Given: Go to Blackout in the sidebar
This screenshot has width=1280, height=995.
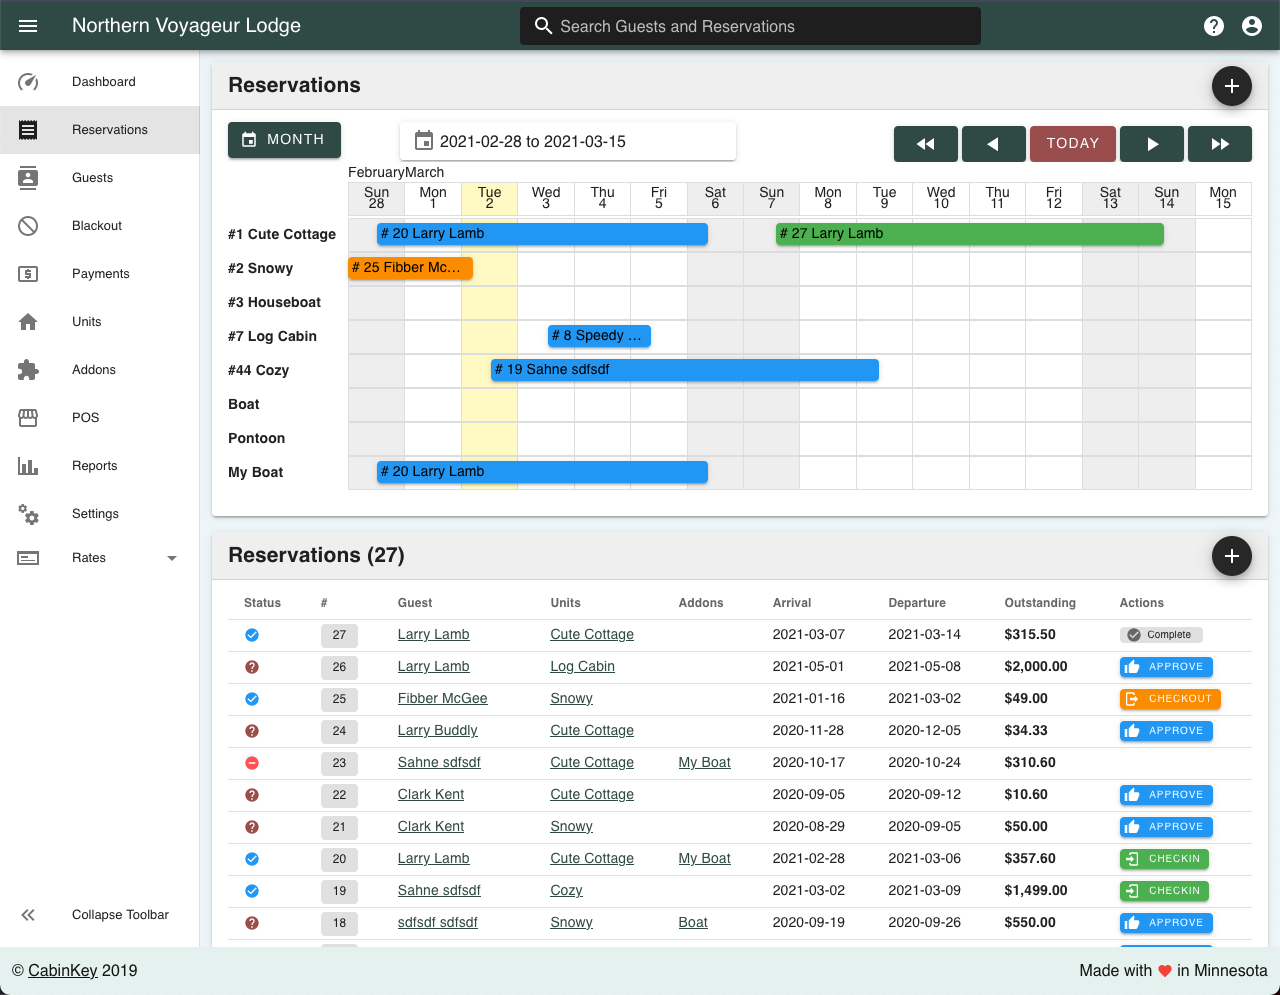Looking at the screenshot, I should [x=96, y=226].
